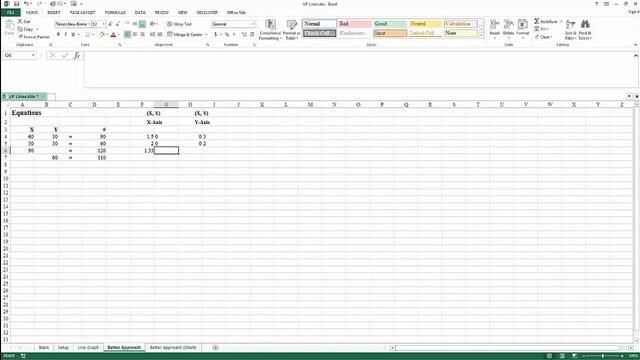Click into the Name Box
The height and width of the screenshot is (360, 640).
click(19, 55)
